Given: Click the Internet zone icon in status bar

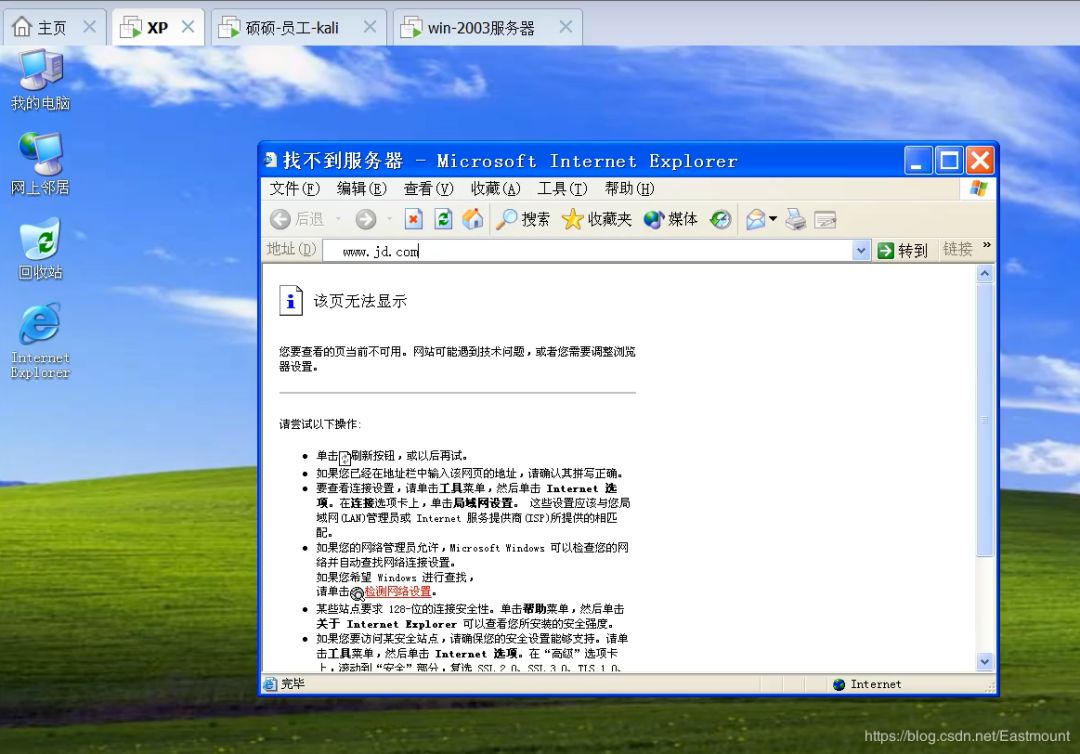Looking at the screenshot, I should [839, 684].
